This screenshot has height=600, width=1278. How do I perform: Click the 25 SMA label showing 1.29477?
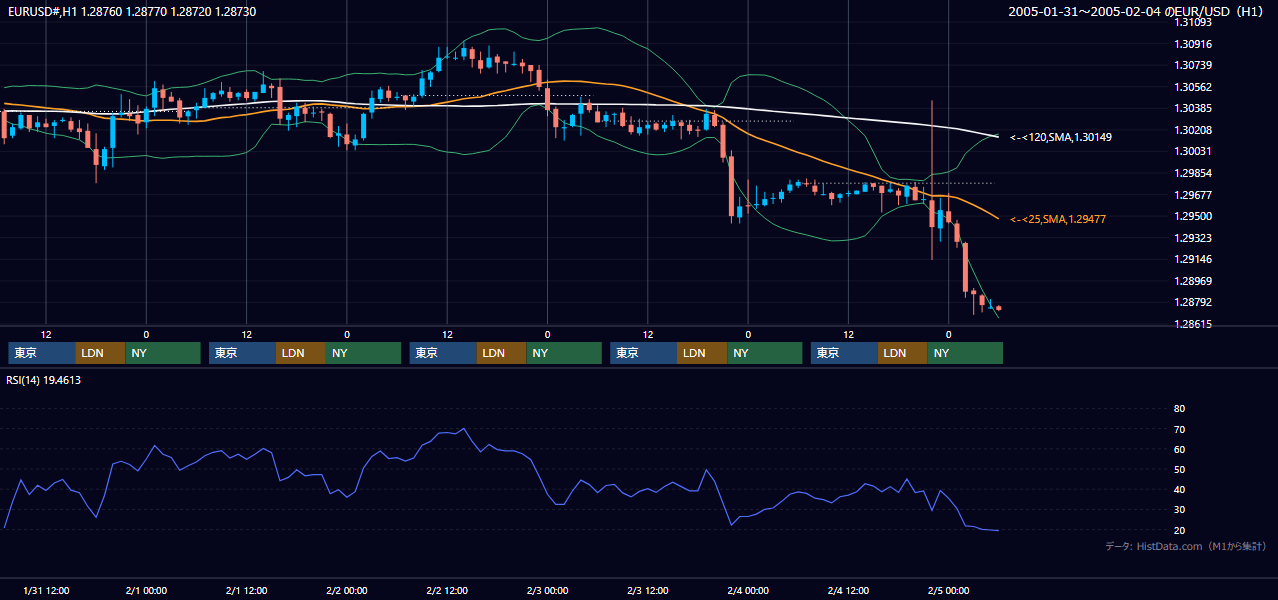click(x=1058, y=219)
